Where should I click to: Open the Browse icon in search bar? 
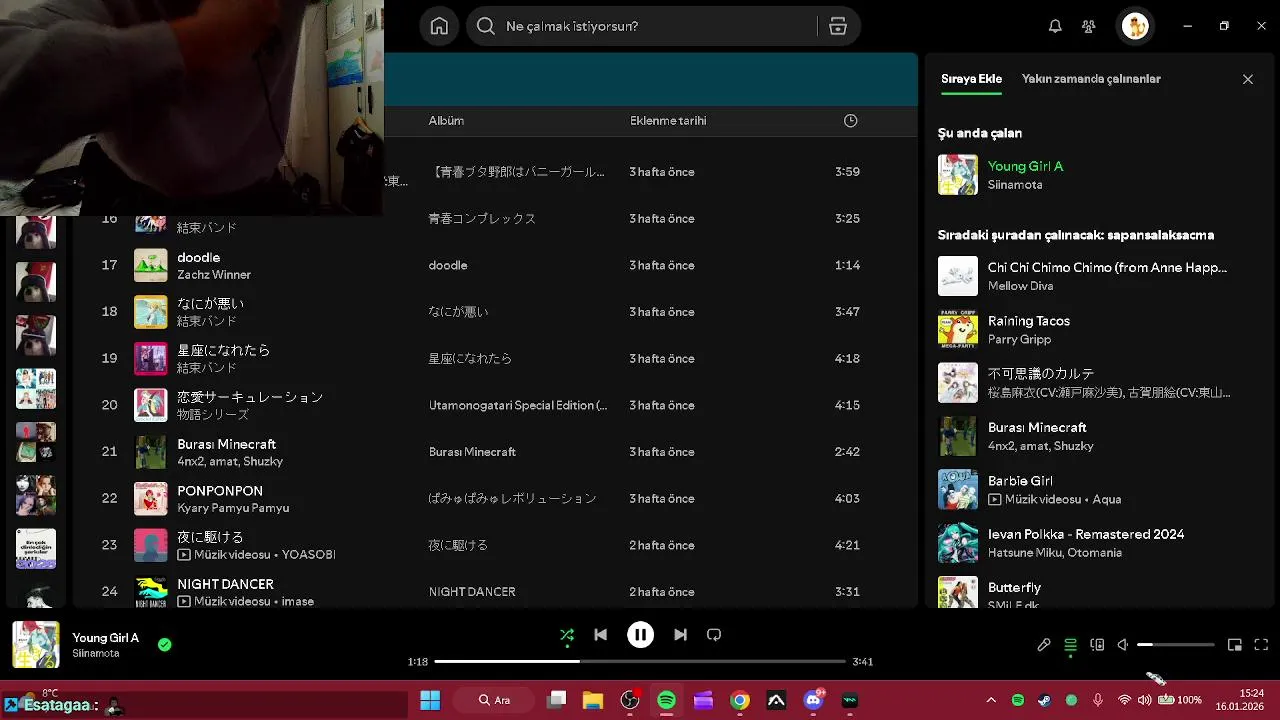(838, 26)
